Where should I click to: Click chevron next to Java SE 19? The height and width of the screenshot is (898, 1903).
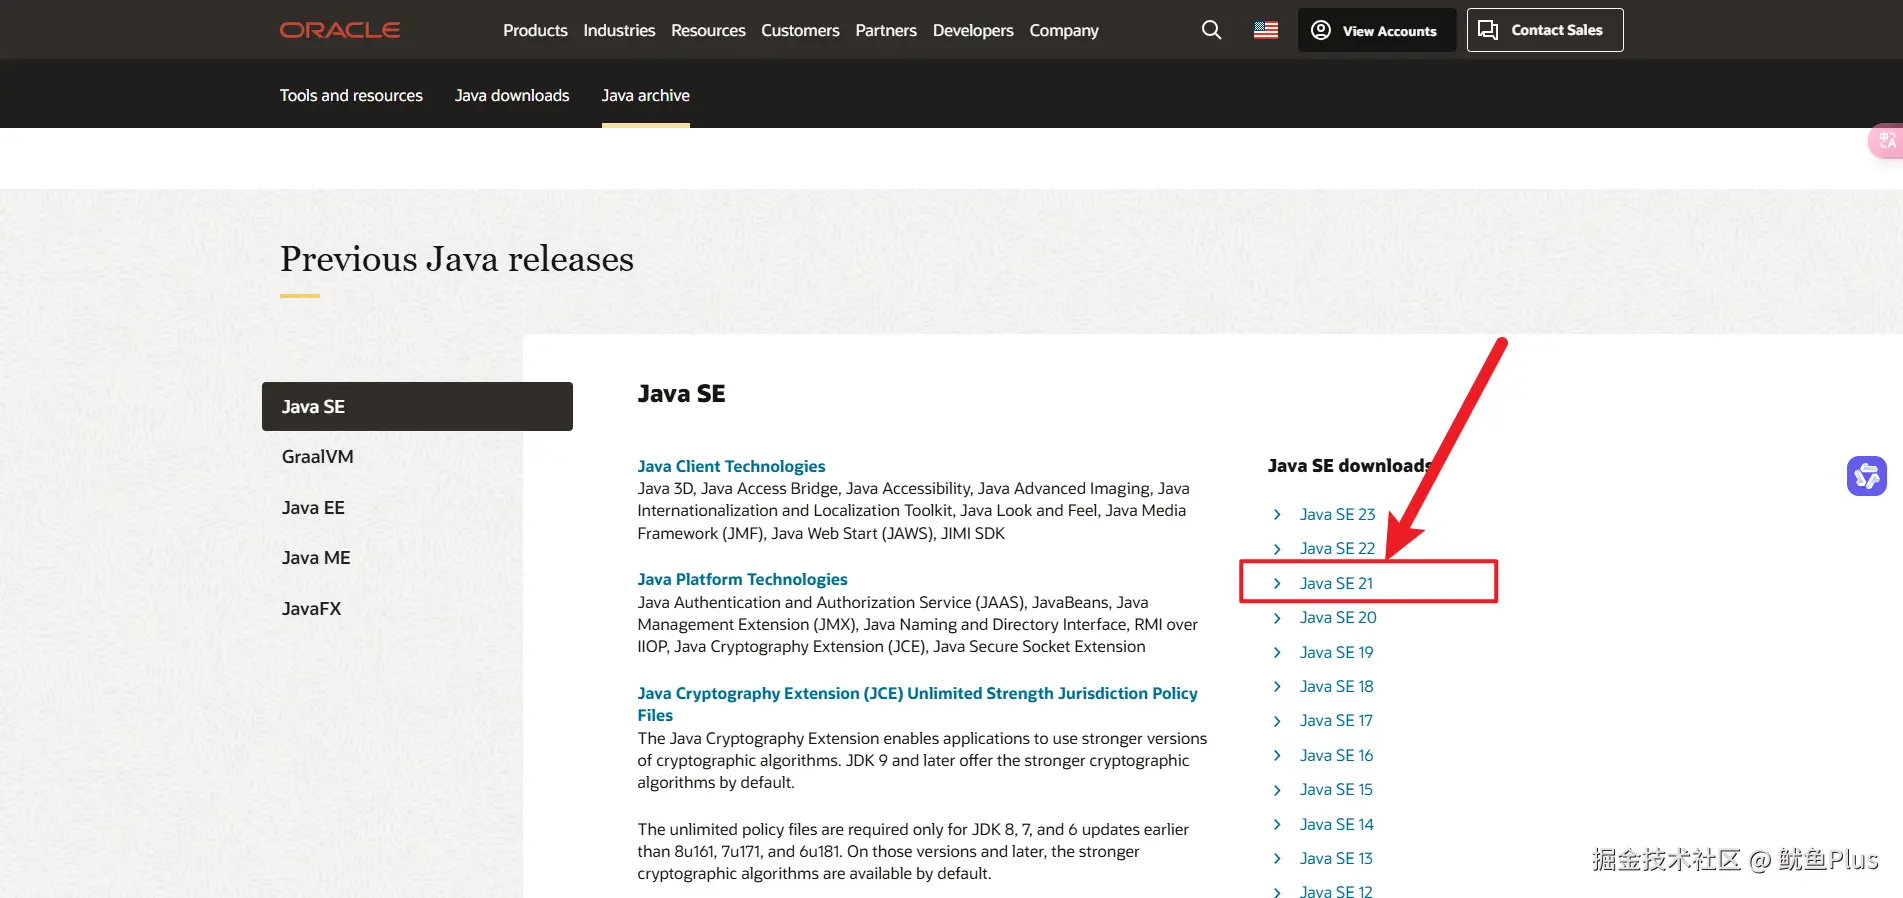(1277, 652)
